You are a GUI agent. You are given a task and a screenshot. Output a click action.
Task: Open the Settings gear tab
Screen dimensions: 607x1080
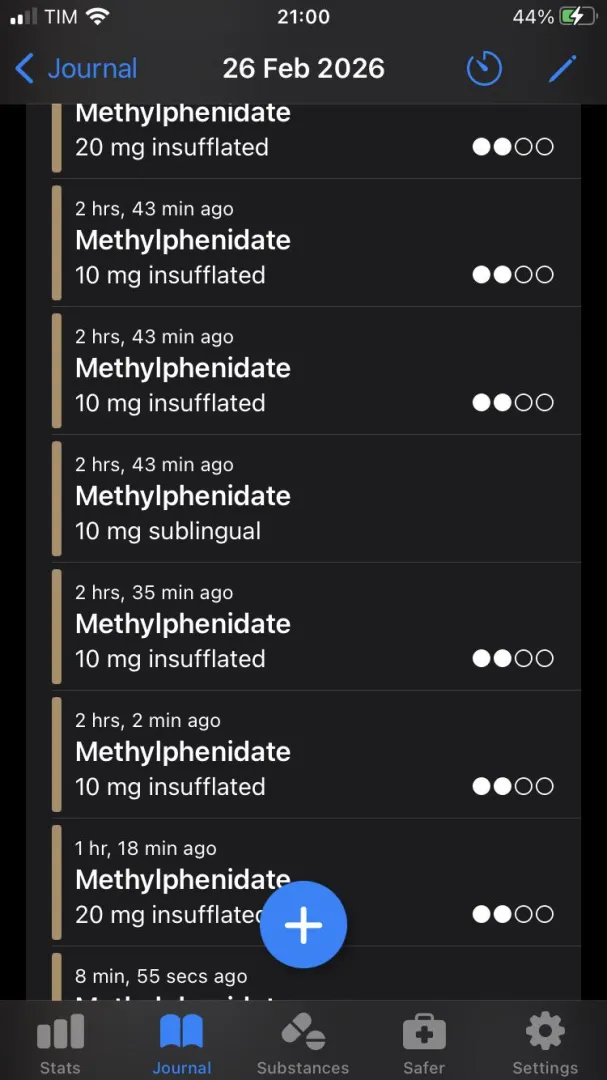coord(545,1043)
